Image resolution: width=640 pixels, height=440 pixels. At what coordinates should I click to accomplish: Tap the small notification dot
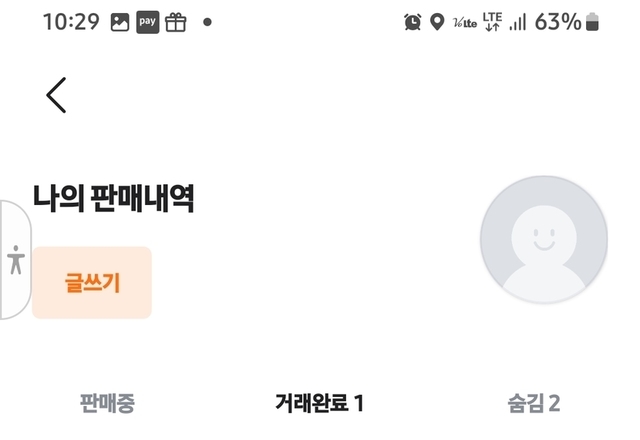(x=207, y=22)
